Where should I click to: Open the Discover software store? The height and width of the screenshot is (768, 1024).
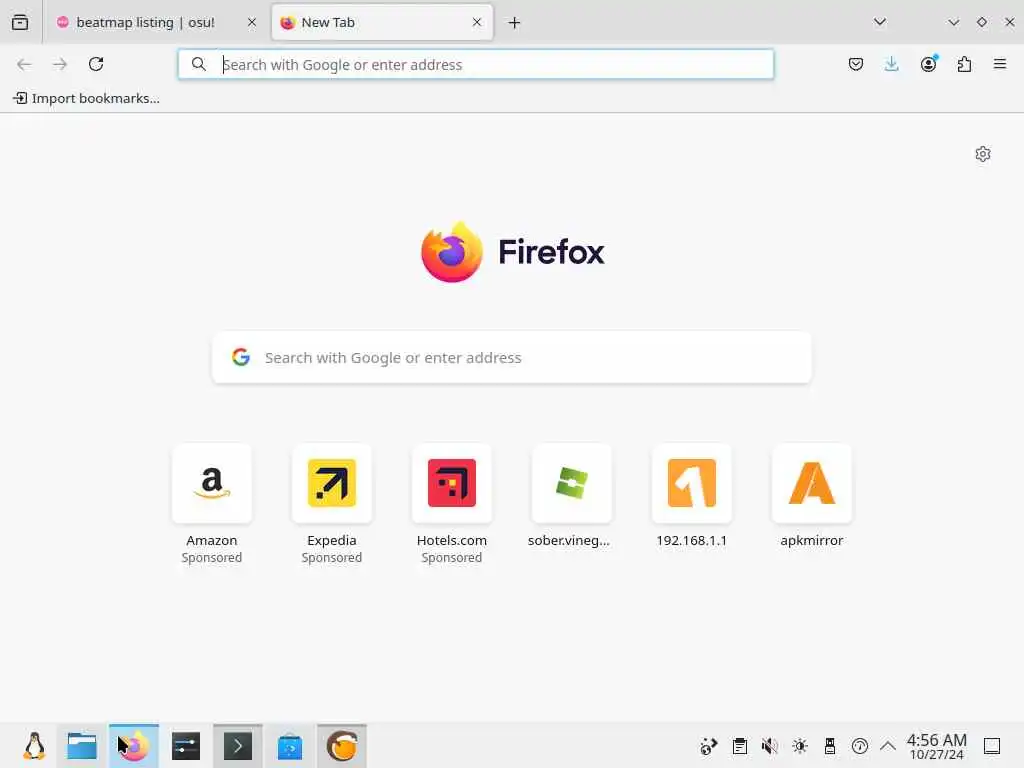290,746
